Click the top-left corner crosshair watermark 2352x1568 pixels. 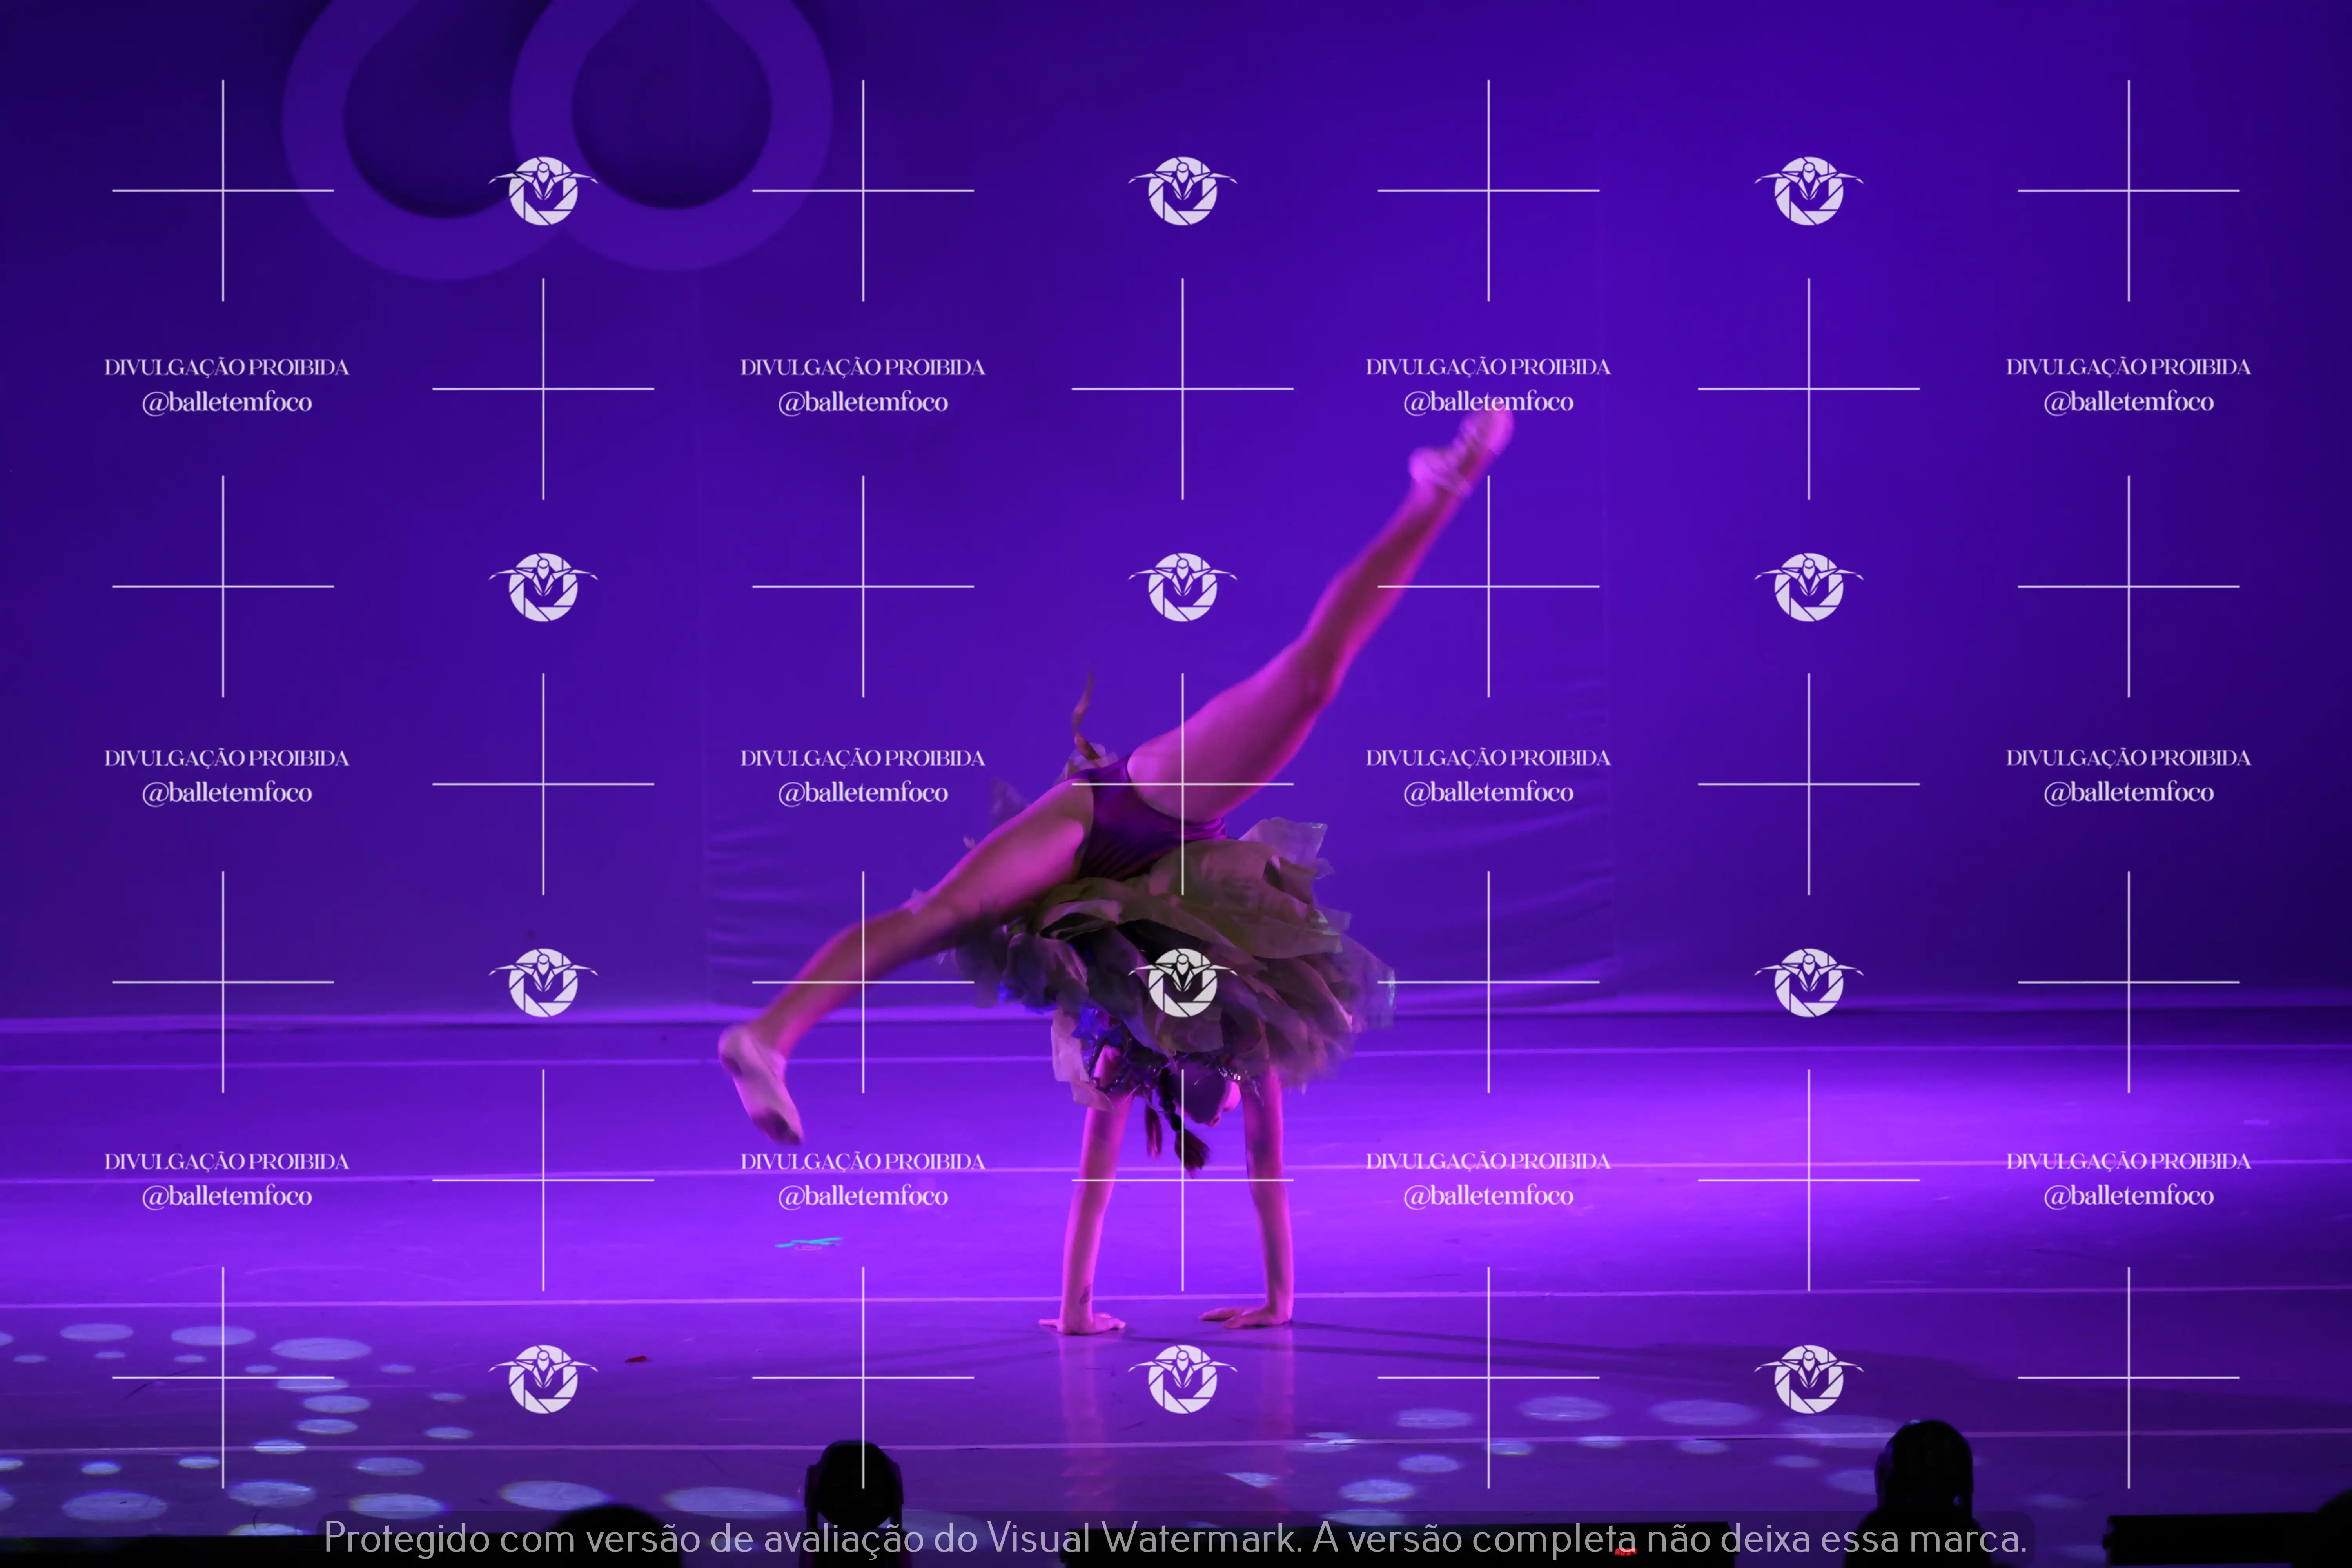click(223, 190)
